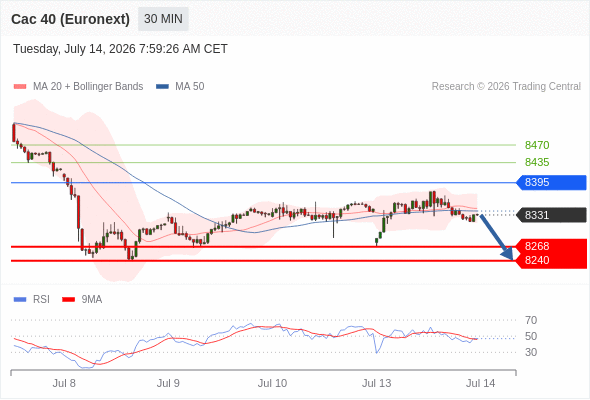Image resolution: width=590 pixels, height=400 pixels.
Task: Click the 8470 resistance level label
Action: pyautogui.click(x=537, y=145)
